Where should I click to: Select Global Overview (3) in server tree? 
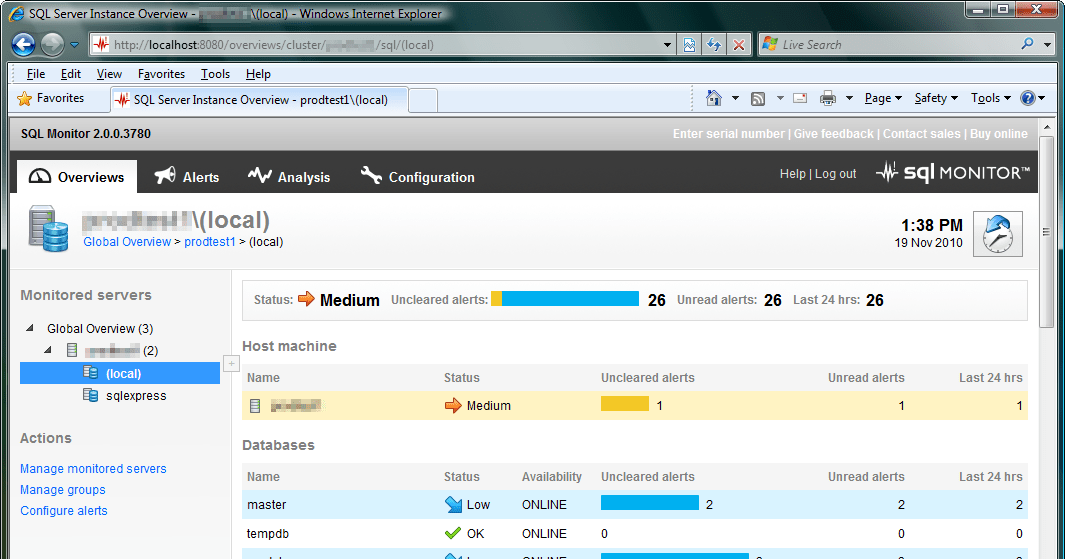tap(100, 329)
